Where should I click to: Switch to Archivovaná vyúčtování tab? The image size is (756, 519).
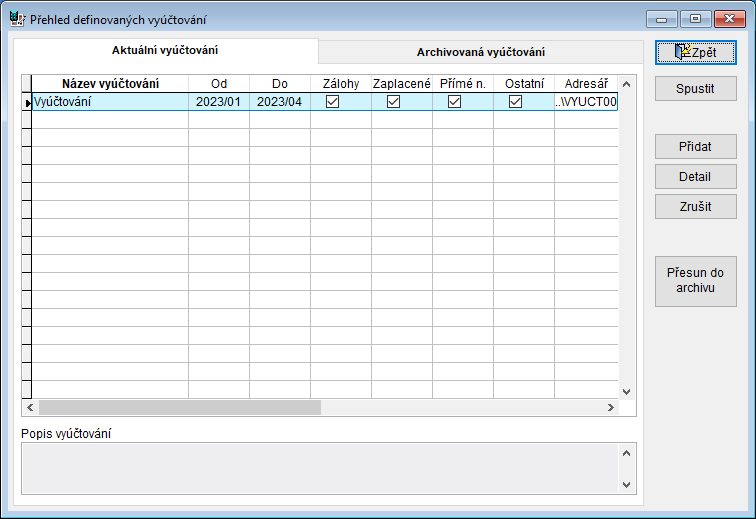[480, 52]
